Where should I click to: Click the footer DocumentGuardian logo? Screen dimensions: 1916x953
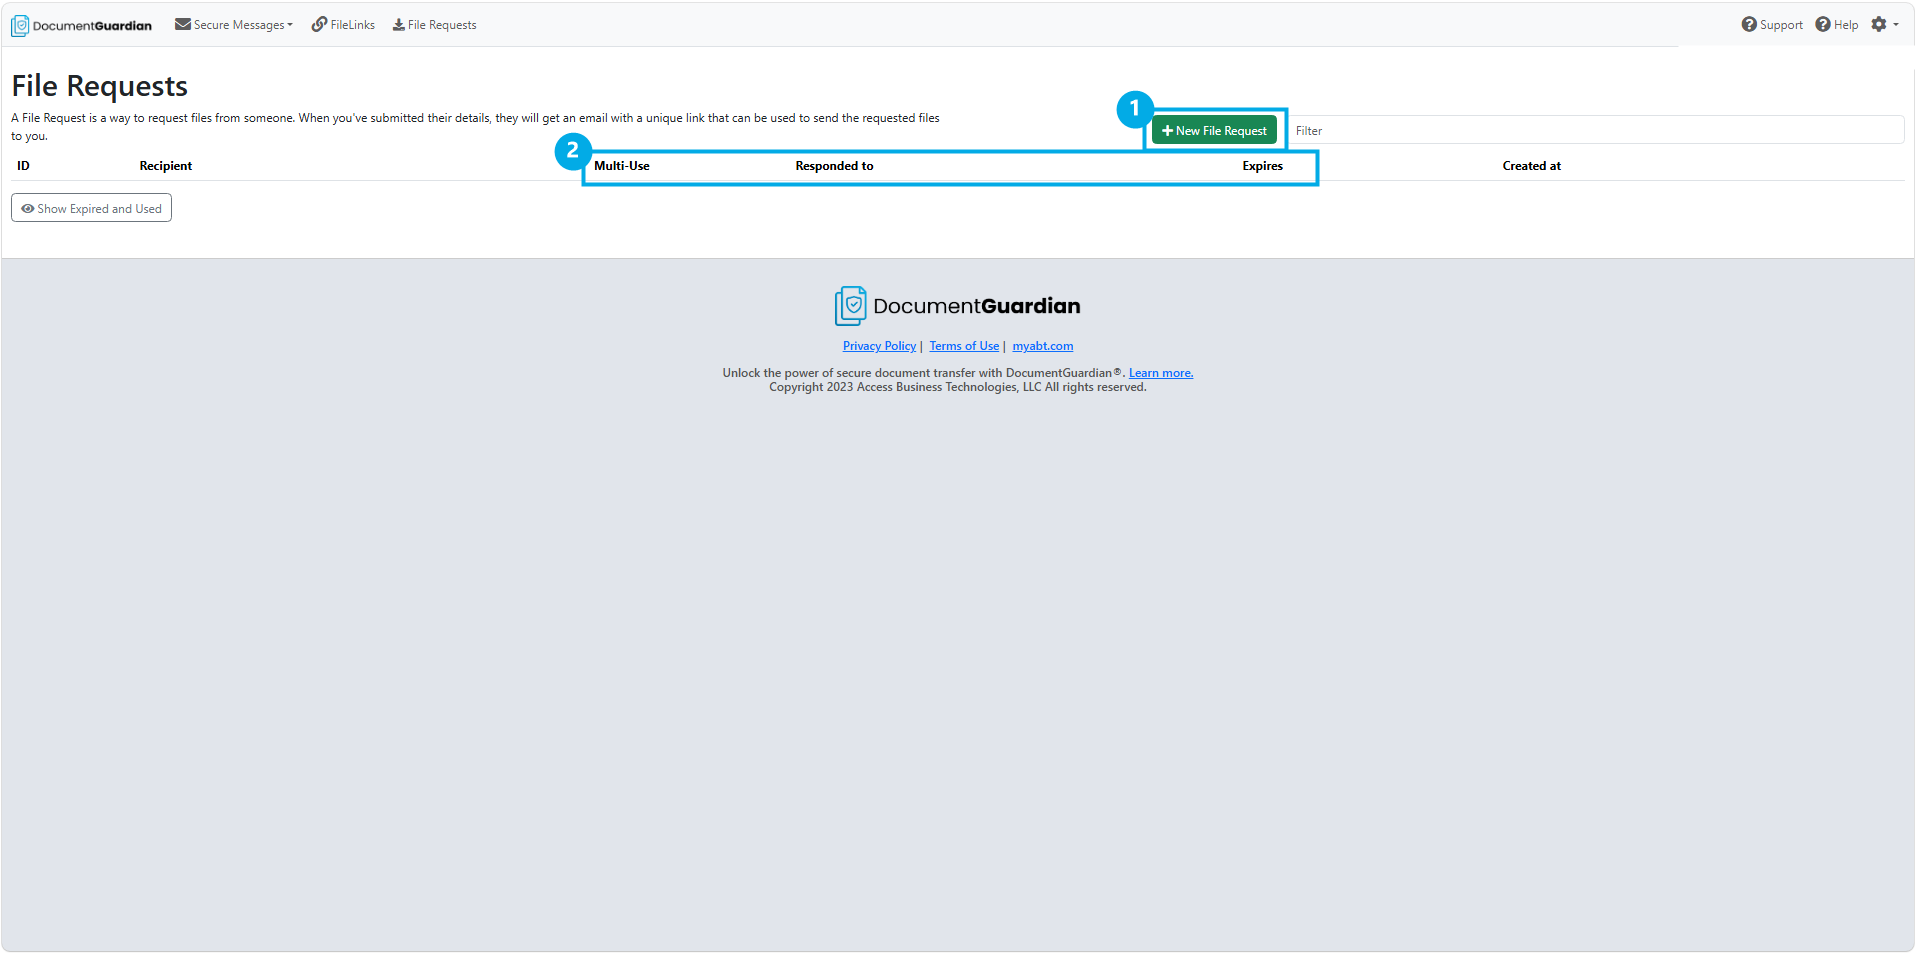point(957,306)
